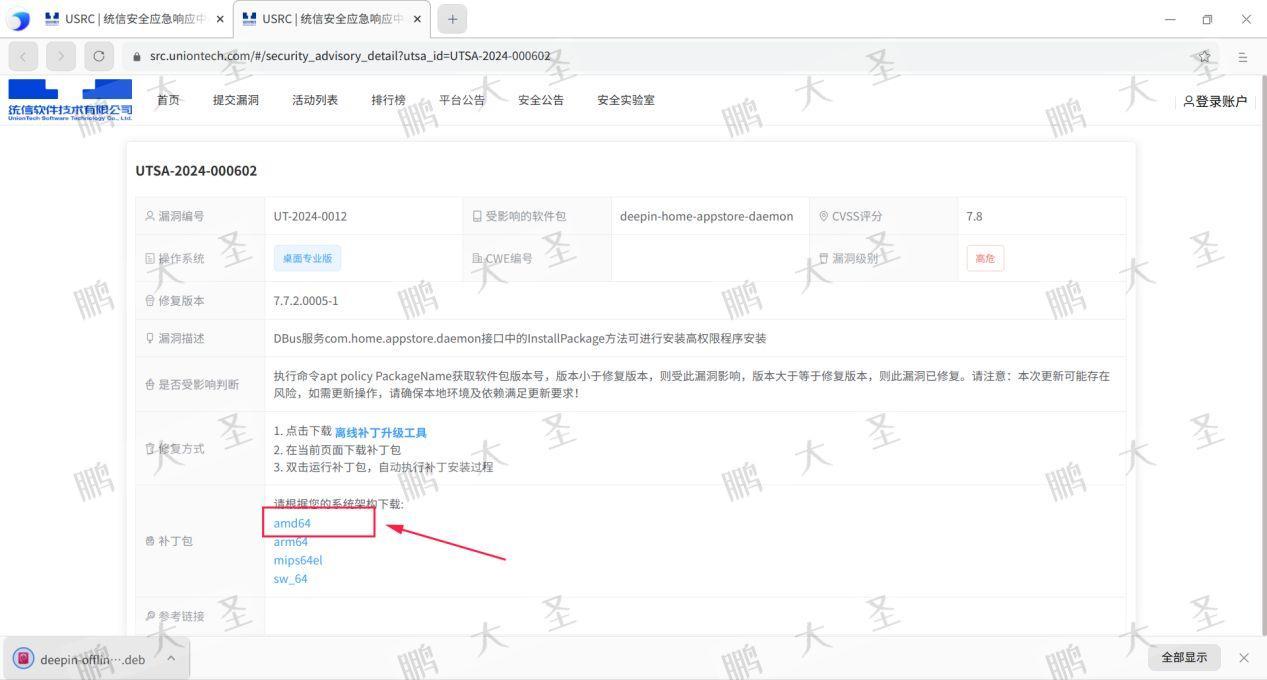Click the 参考链接 label
The width and height of the screenshot is (1267, 680).
pos(181,616)
